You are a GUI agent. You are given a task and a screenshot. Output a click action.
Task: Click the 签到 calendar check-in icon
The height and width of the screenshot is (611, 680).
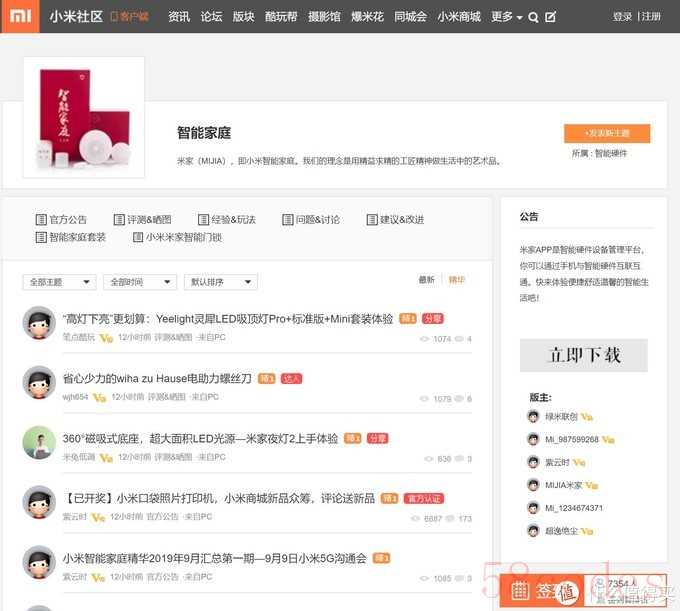[520, 591]
